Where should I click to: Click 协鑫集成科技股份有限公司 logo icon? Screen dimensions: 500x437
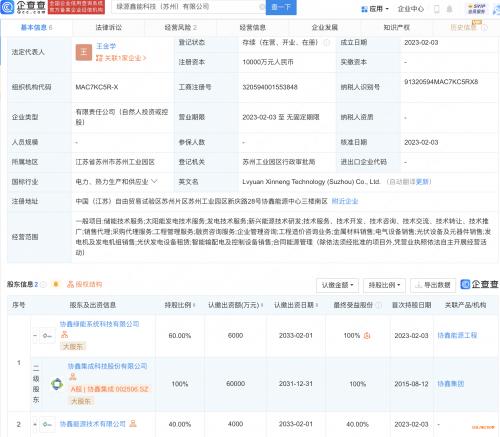click(x=57, y=384)
